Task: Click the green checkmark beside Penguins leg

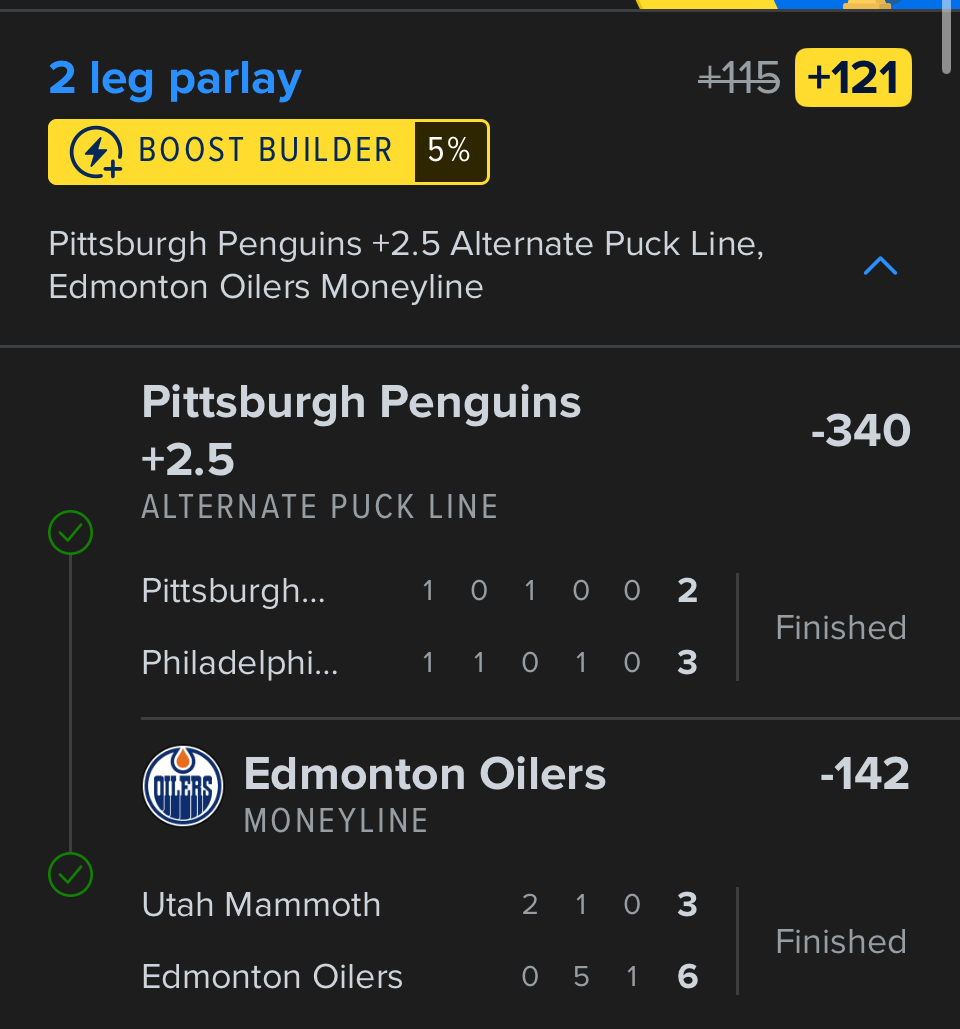Action: (x=70, y=533)
